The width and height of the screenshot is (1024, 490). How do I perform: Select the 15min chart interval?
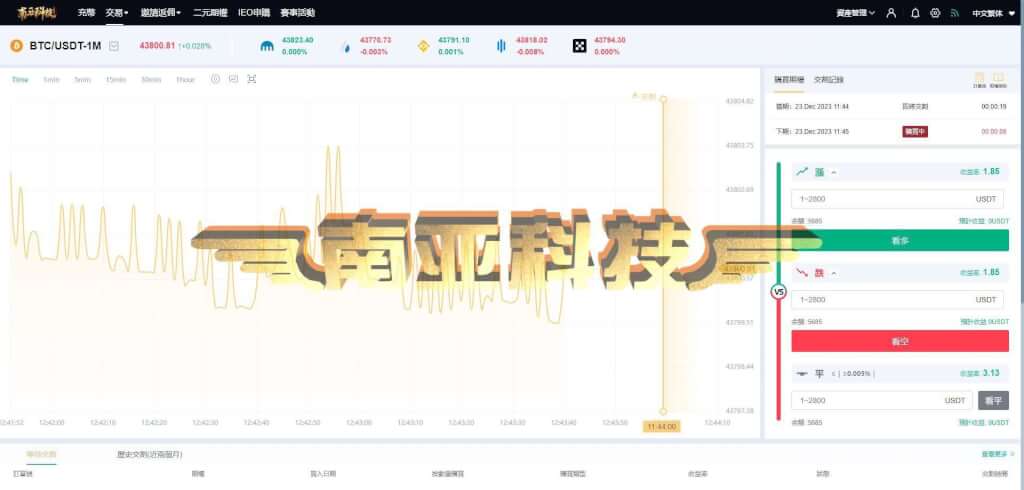(116, 80)
